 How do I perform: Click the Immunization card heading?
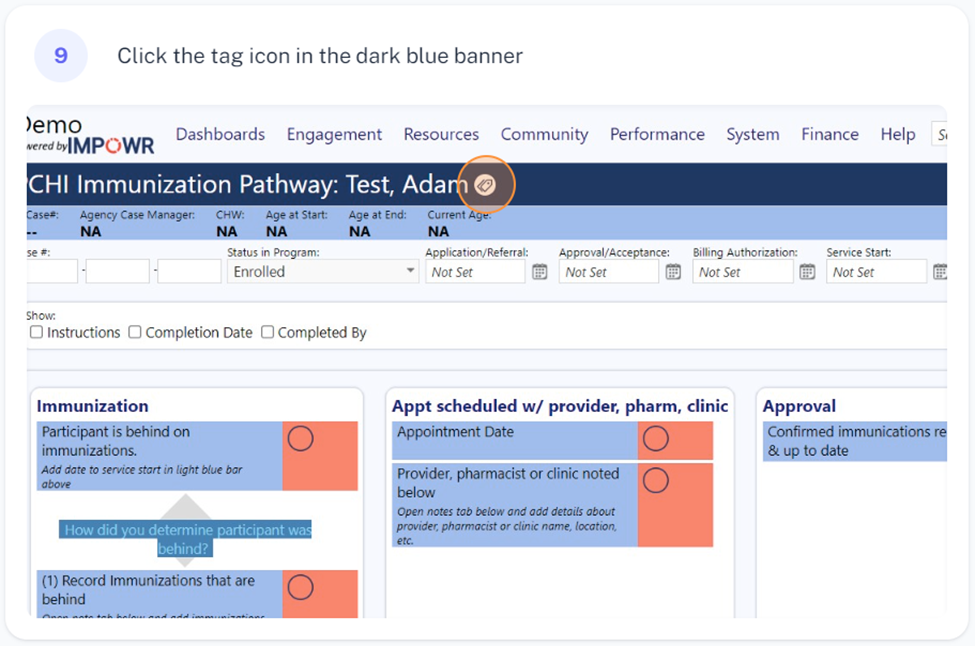(93, 406)
